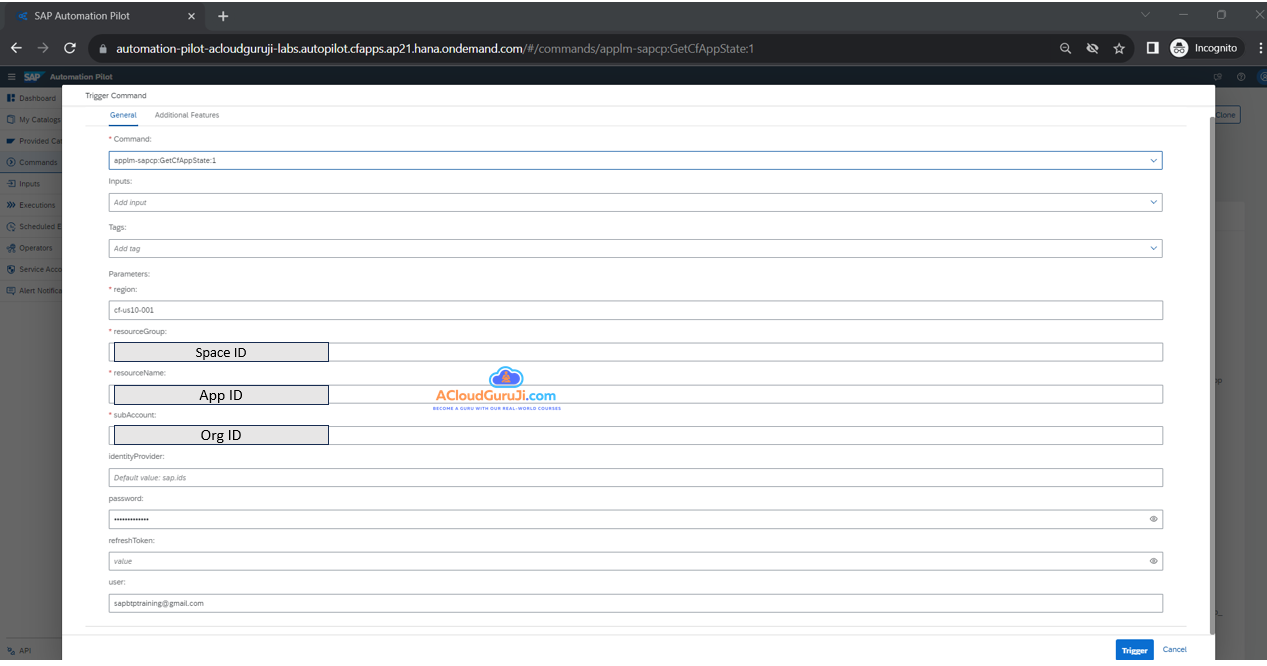This screenshot has width=1267, height=666.
Task: Show password with the eye icon
Action: 1153,519
